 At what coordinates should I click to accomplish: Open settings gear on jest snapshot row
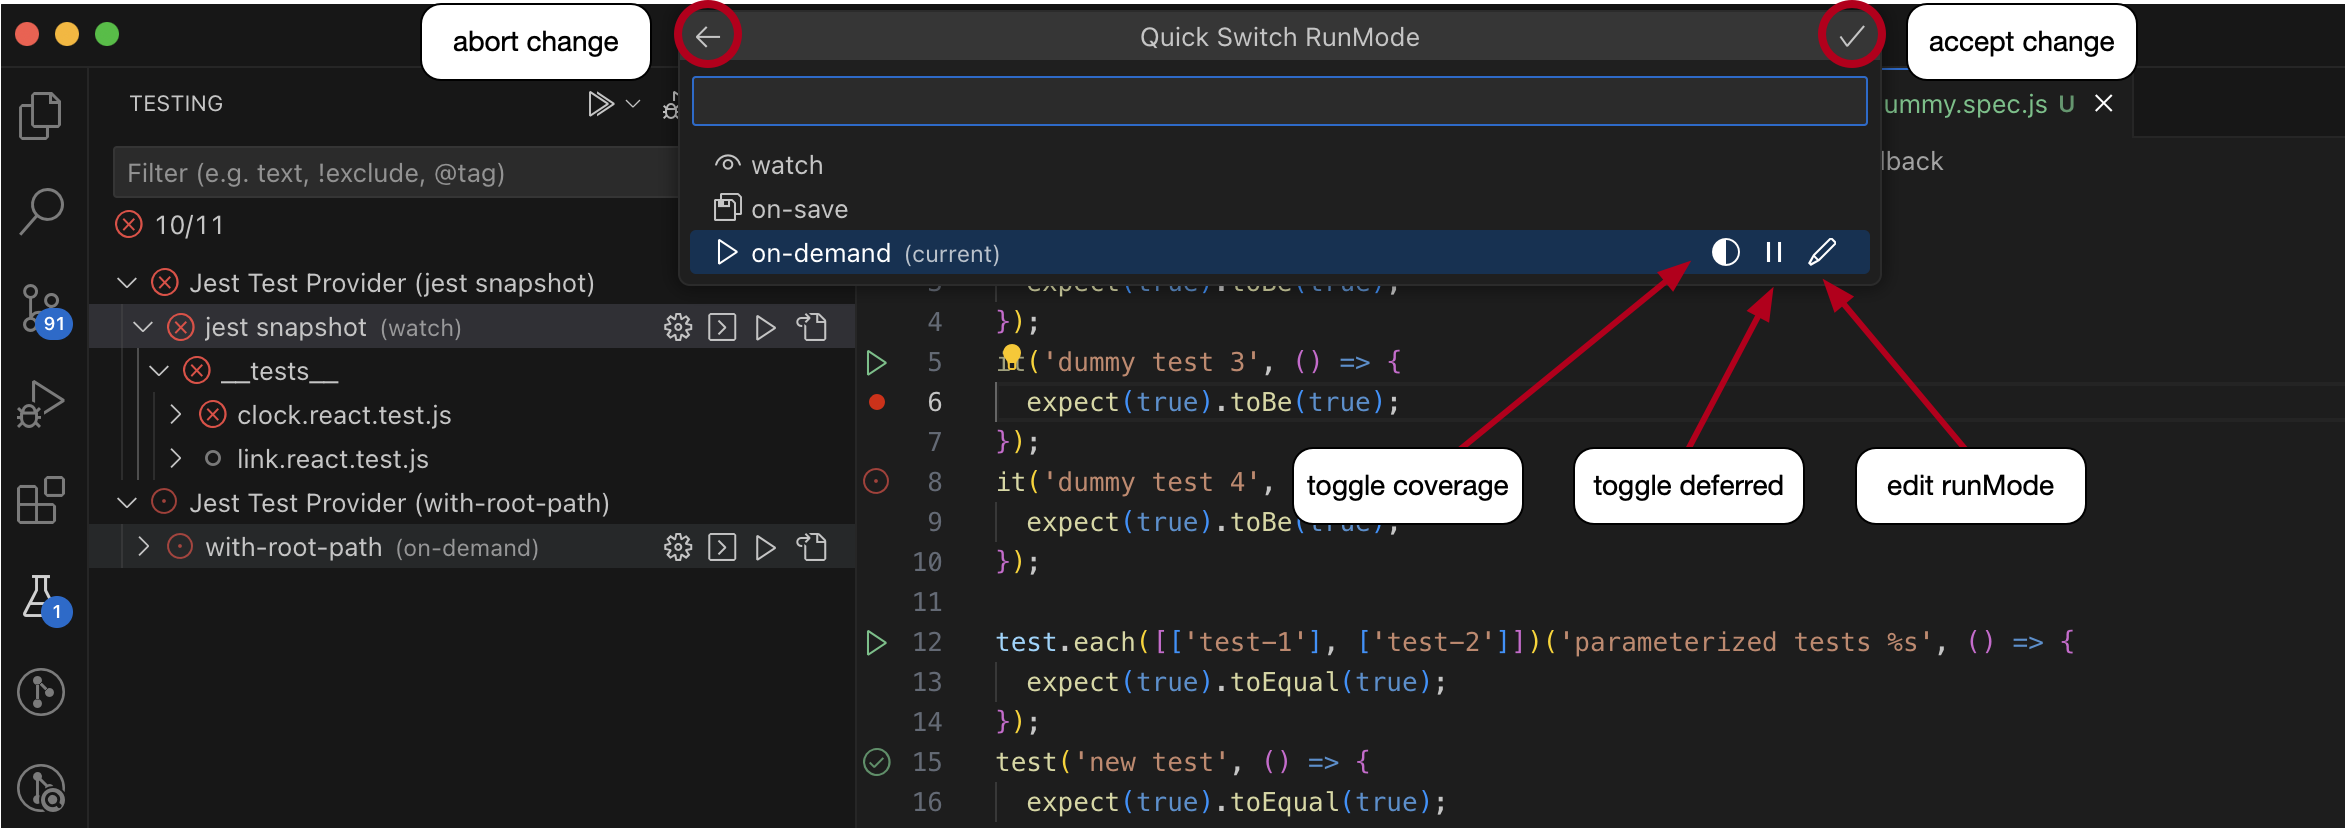678,327
